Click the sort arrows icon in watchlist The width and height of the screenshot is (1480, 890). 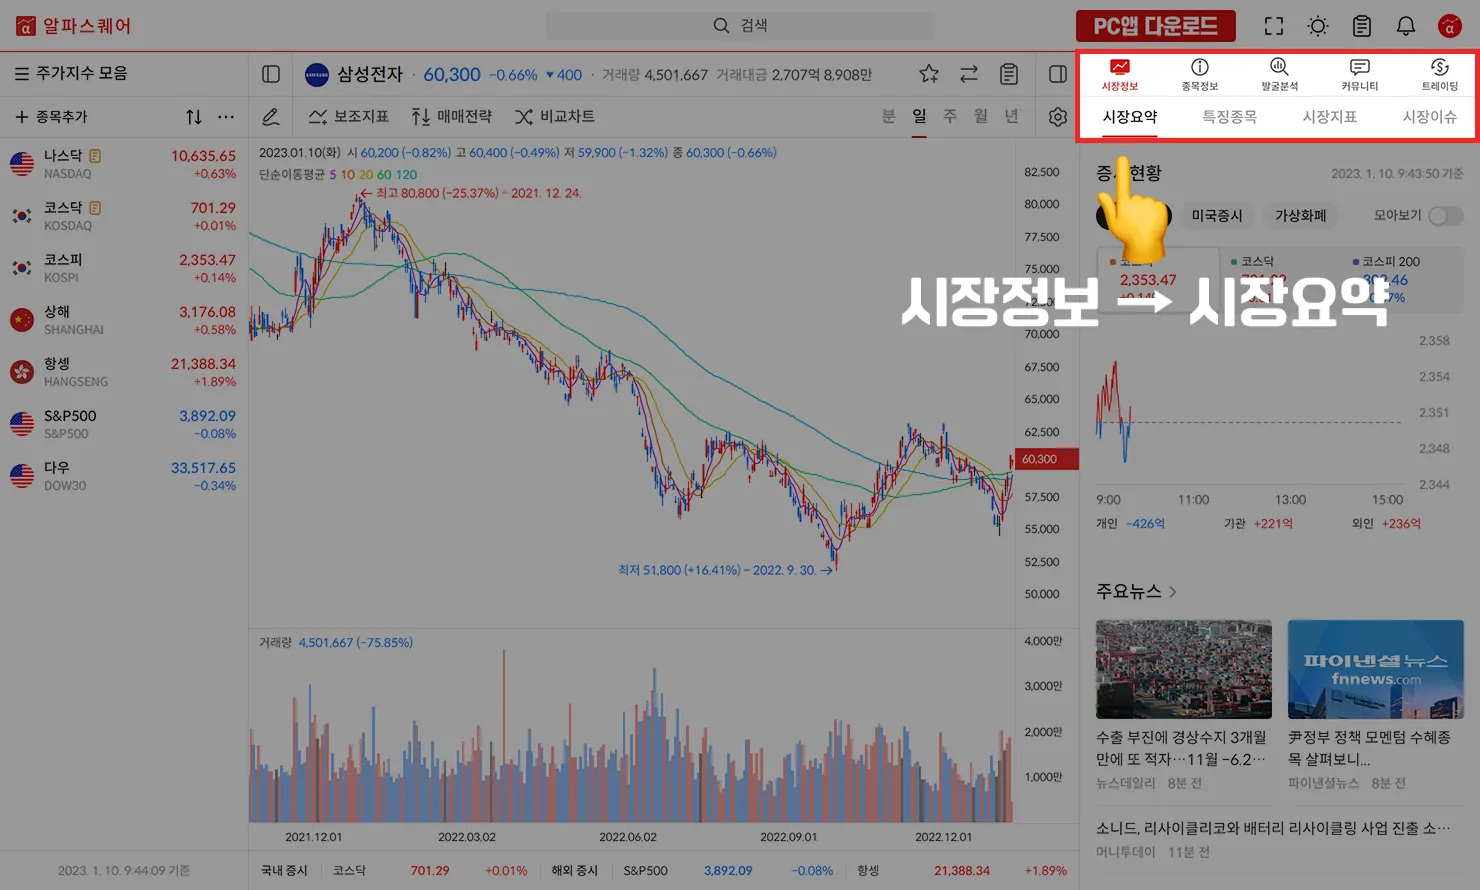click(194, 117)
